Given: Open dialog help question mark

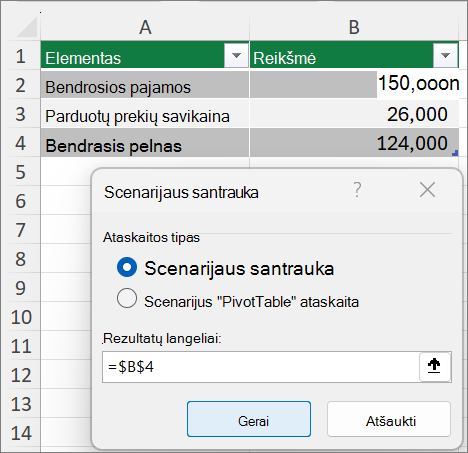Looking at the screenshot, I should coord(357,190).
